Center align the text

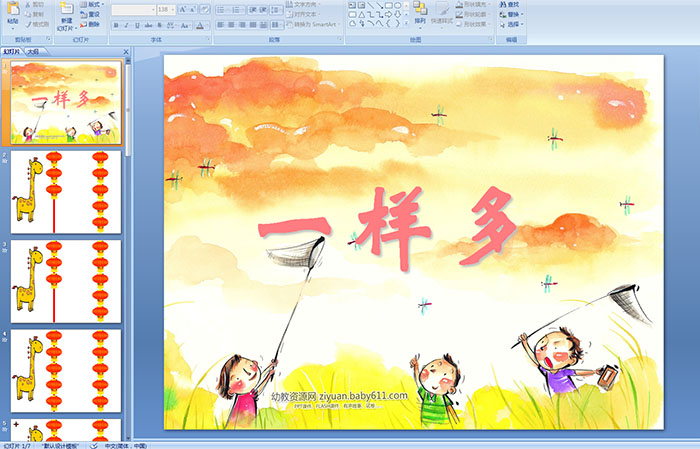[x=231, y=25]
